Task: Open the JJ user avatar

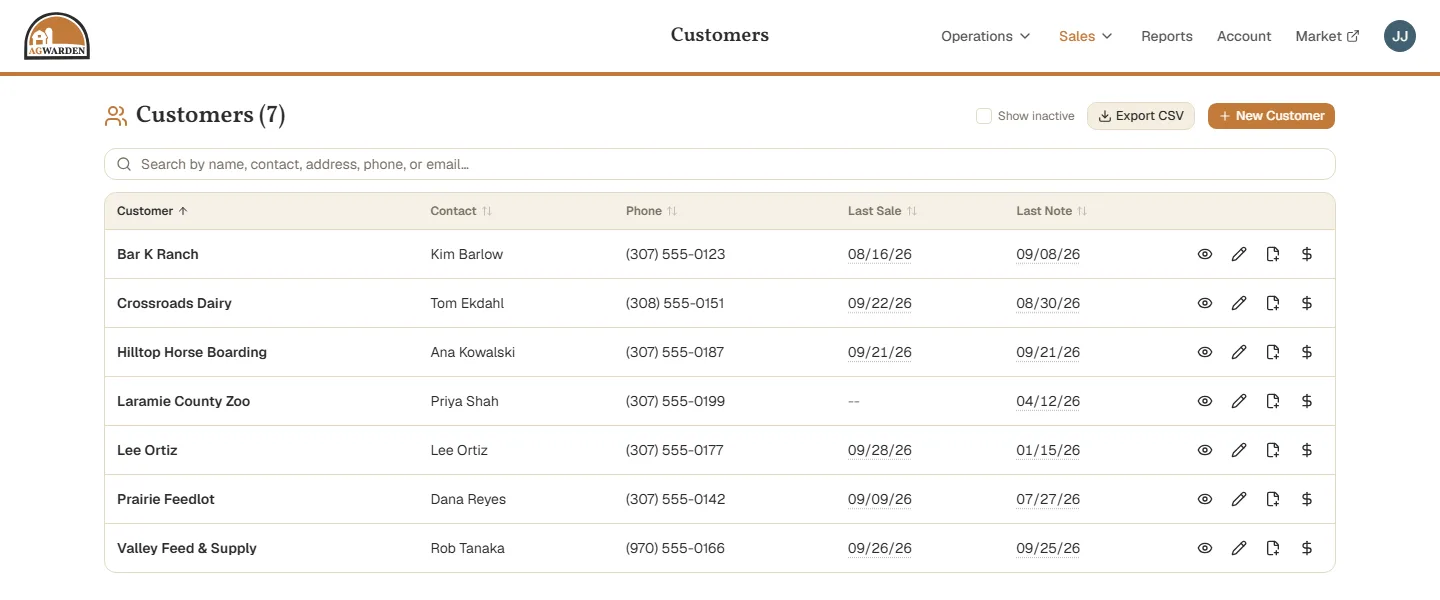Action: coord(1400,36)
